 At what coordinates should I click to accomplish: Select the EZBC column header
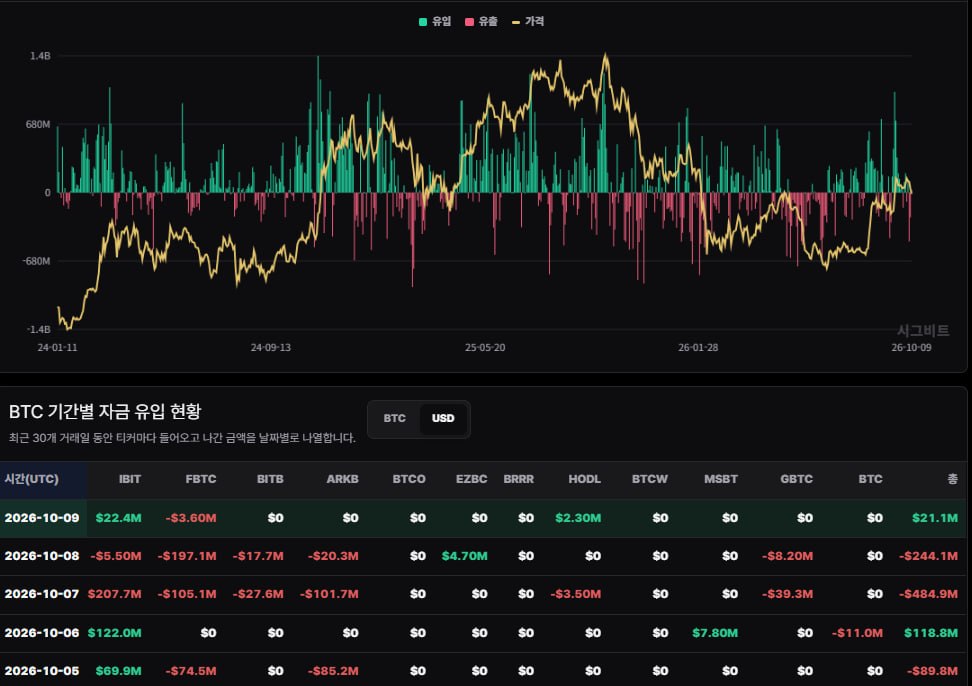pos(471,479)
